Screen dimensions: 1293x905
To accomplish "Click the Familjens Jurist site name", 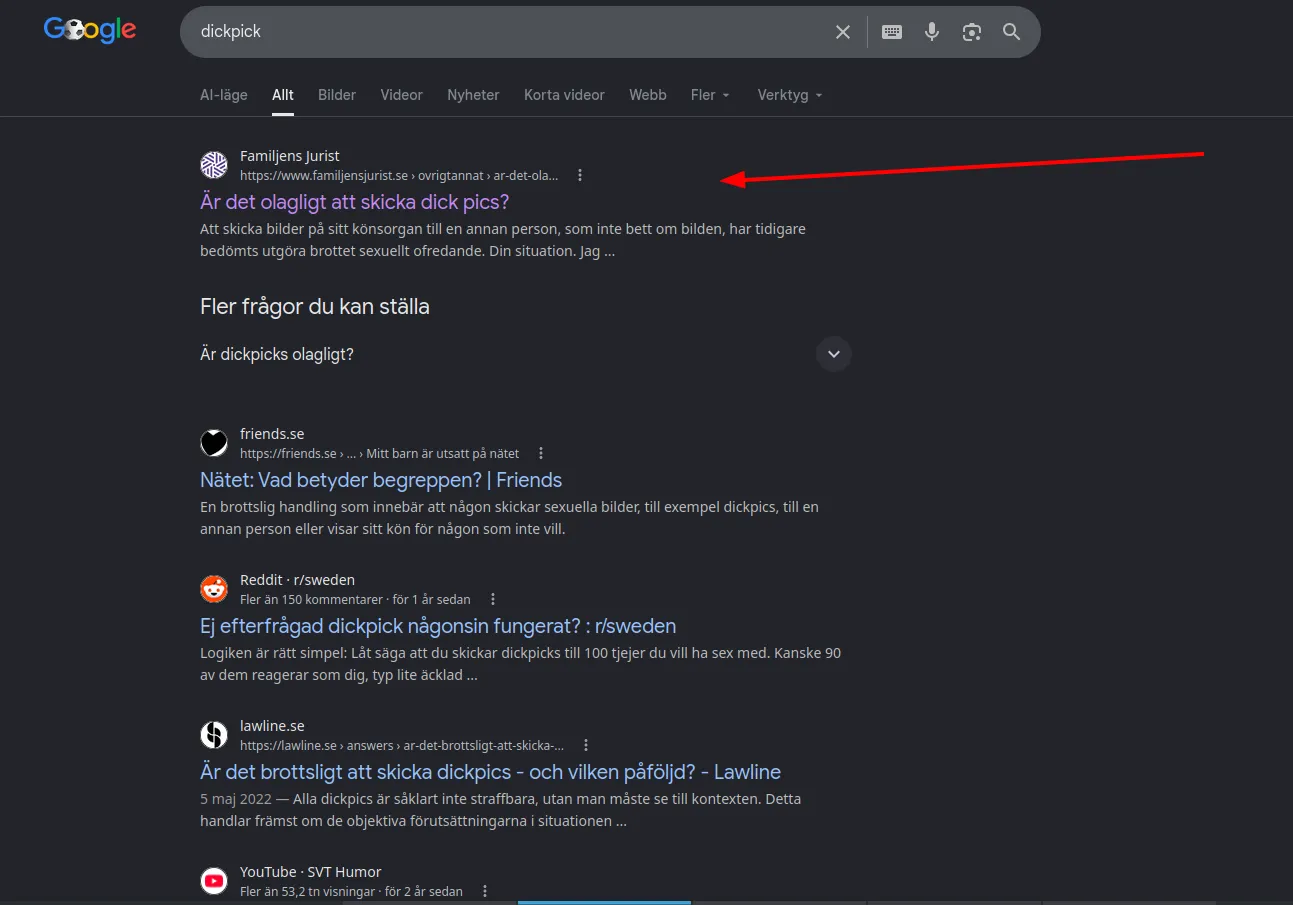I will pyautogui.click(x=290, y=156).
